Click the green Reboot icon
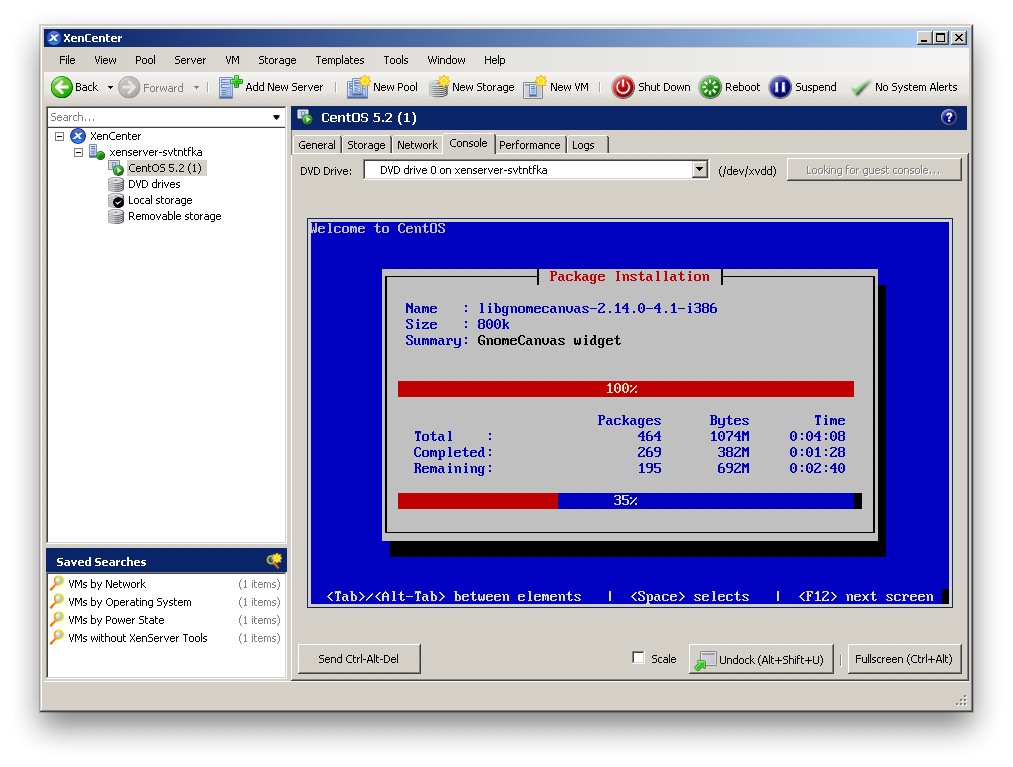This screenshot has width=1013, height=767. [710, 87]
